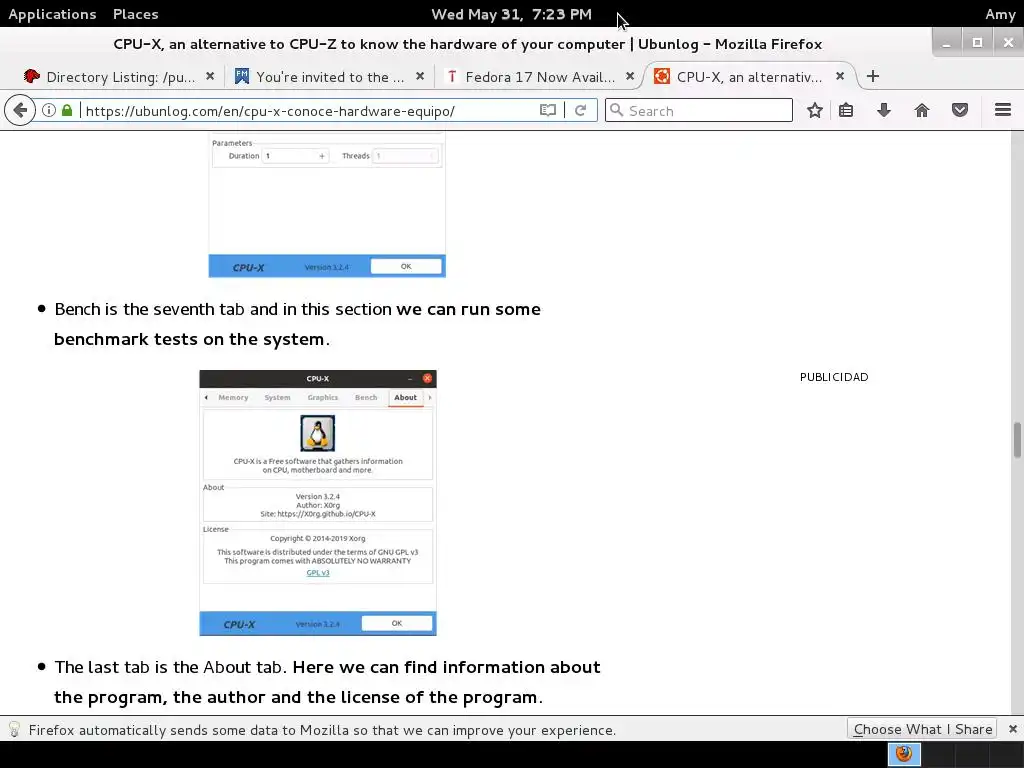Click Duration plus stepper in Bench screenshot
Screen dimensions: 1024x768
pyautogui.click(x=321, y=156)
